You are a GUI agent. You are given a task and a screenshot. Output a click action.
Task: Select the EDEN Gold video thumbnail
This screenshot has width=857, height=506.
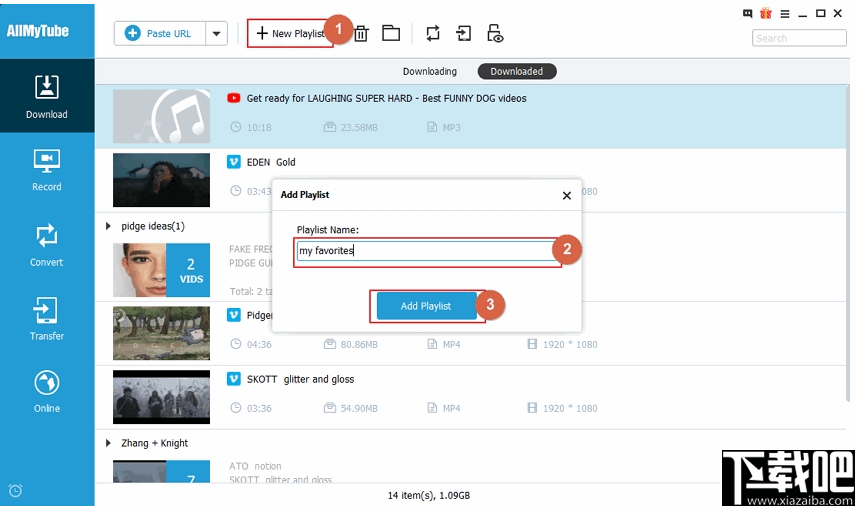(161, 180)
